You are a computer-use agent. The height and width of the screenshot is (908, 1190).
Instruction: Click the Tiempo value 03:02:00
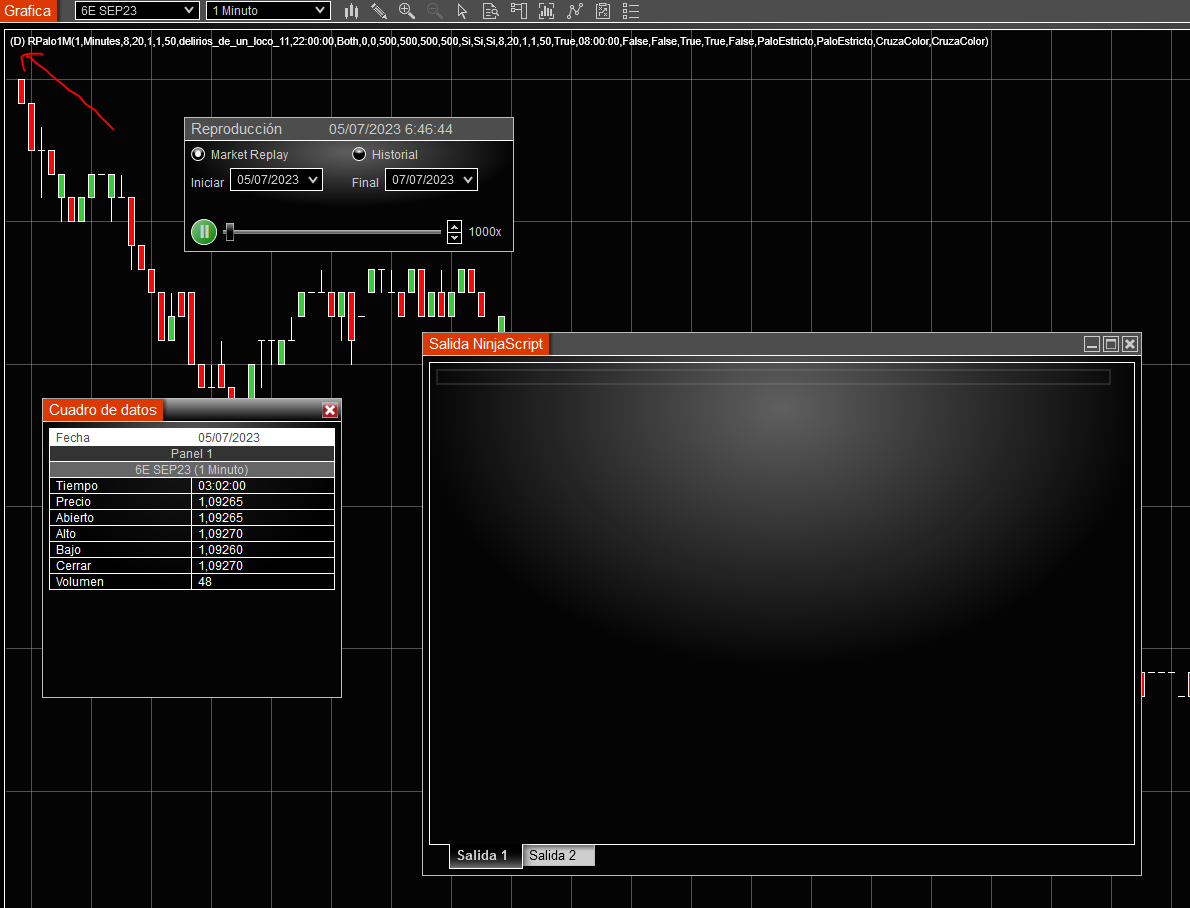point(222,486)
